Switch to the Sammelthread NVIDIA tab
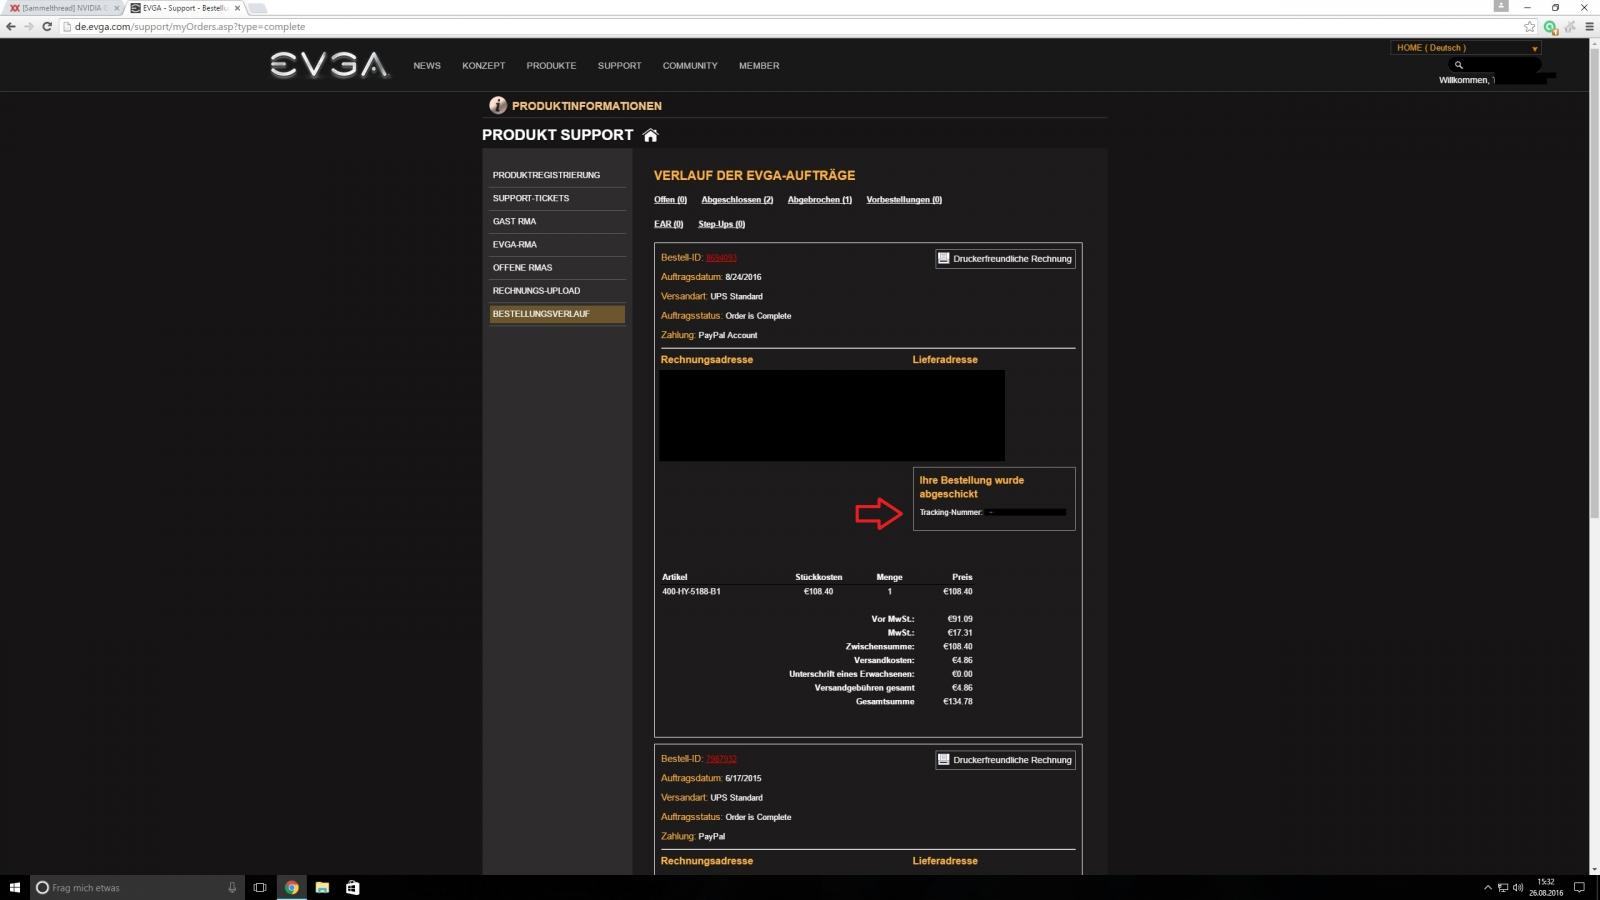Screen dimensions: 1600x900 tap(62, 8)
